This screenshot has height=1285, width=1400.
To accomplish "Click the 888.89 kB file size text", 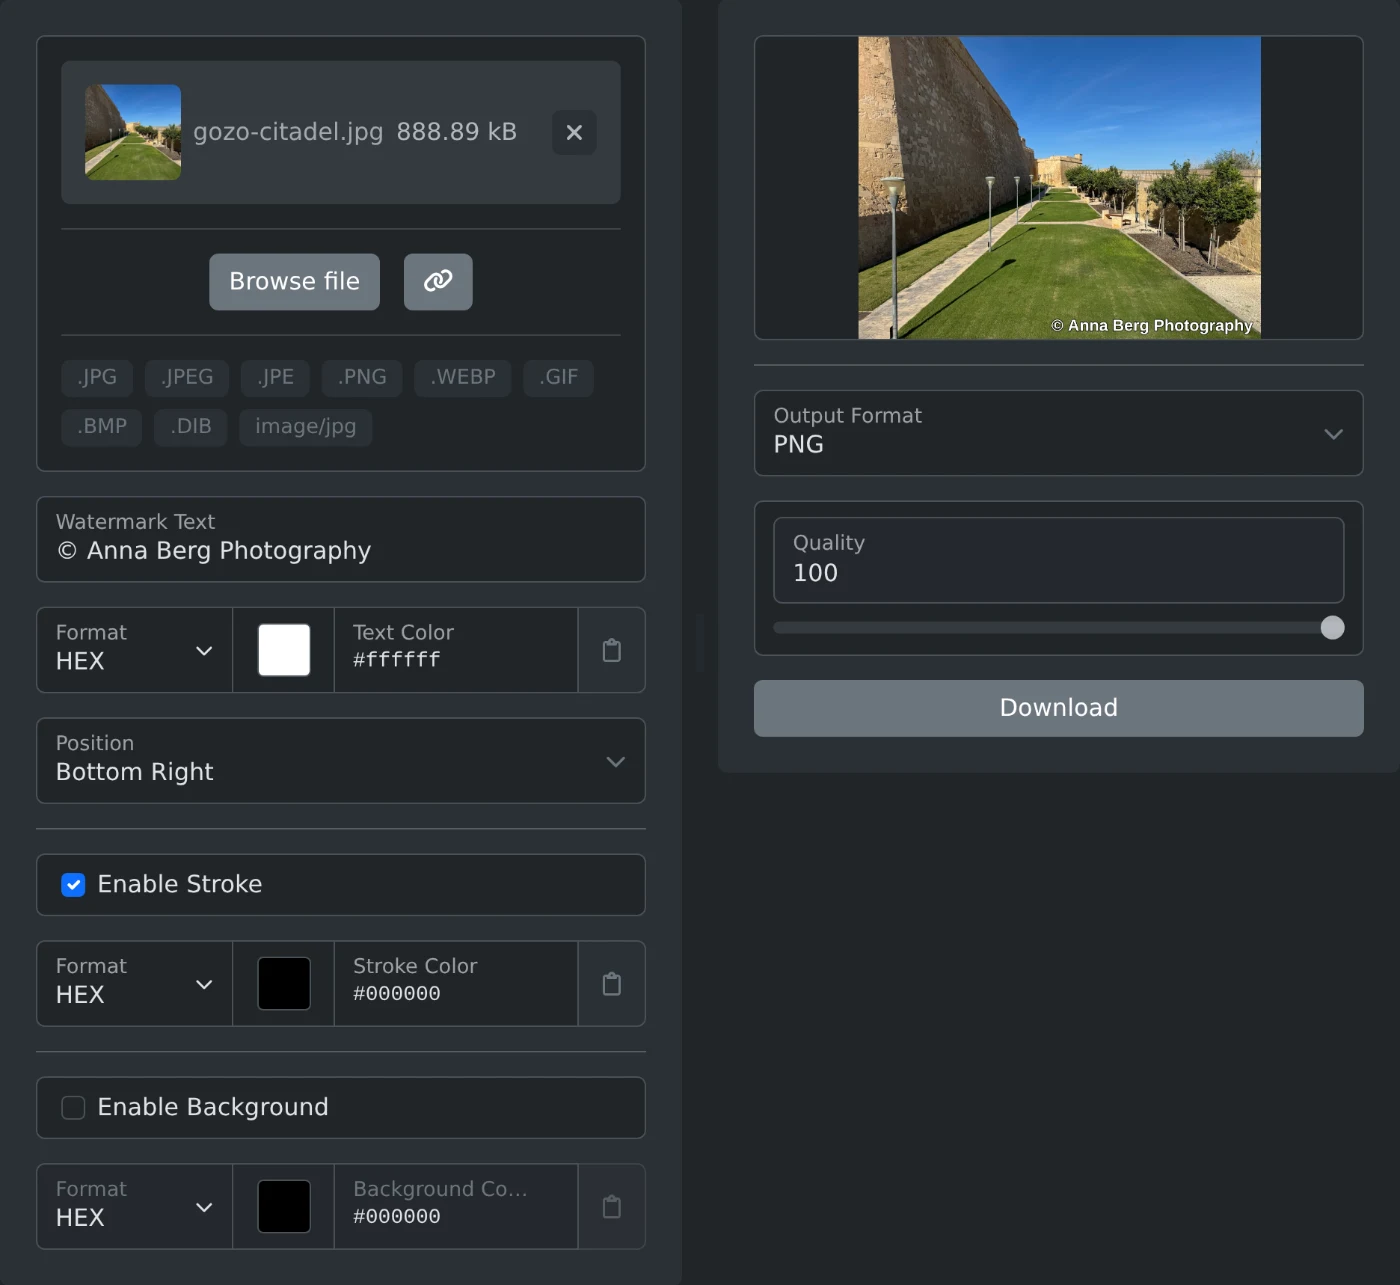I will coord(457,132).
